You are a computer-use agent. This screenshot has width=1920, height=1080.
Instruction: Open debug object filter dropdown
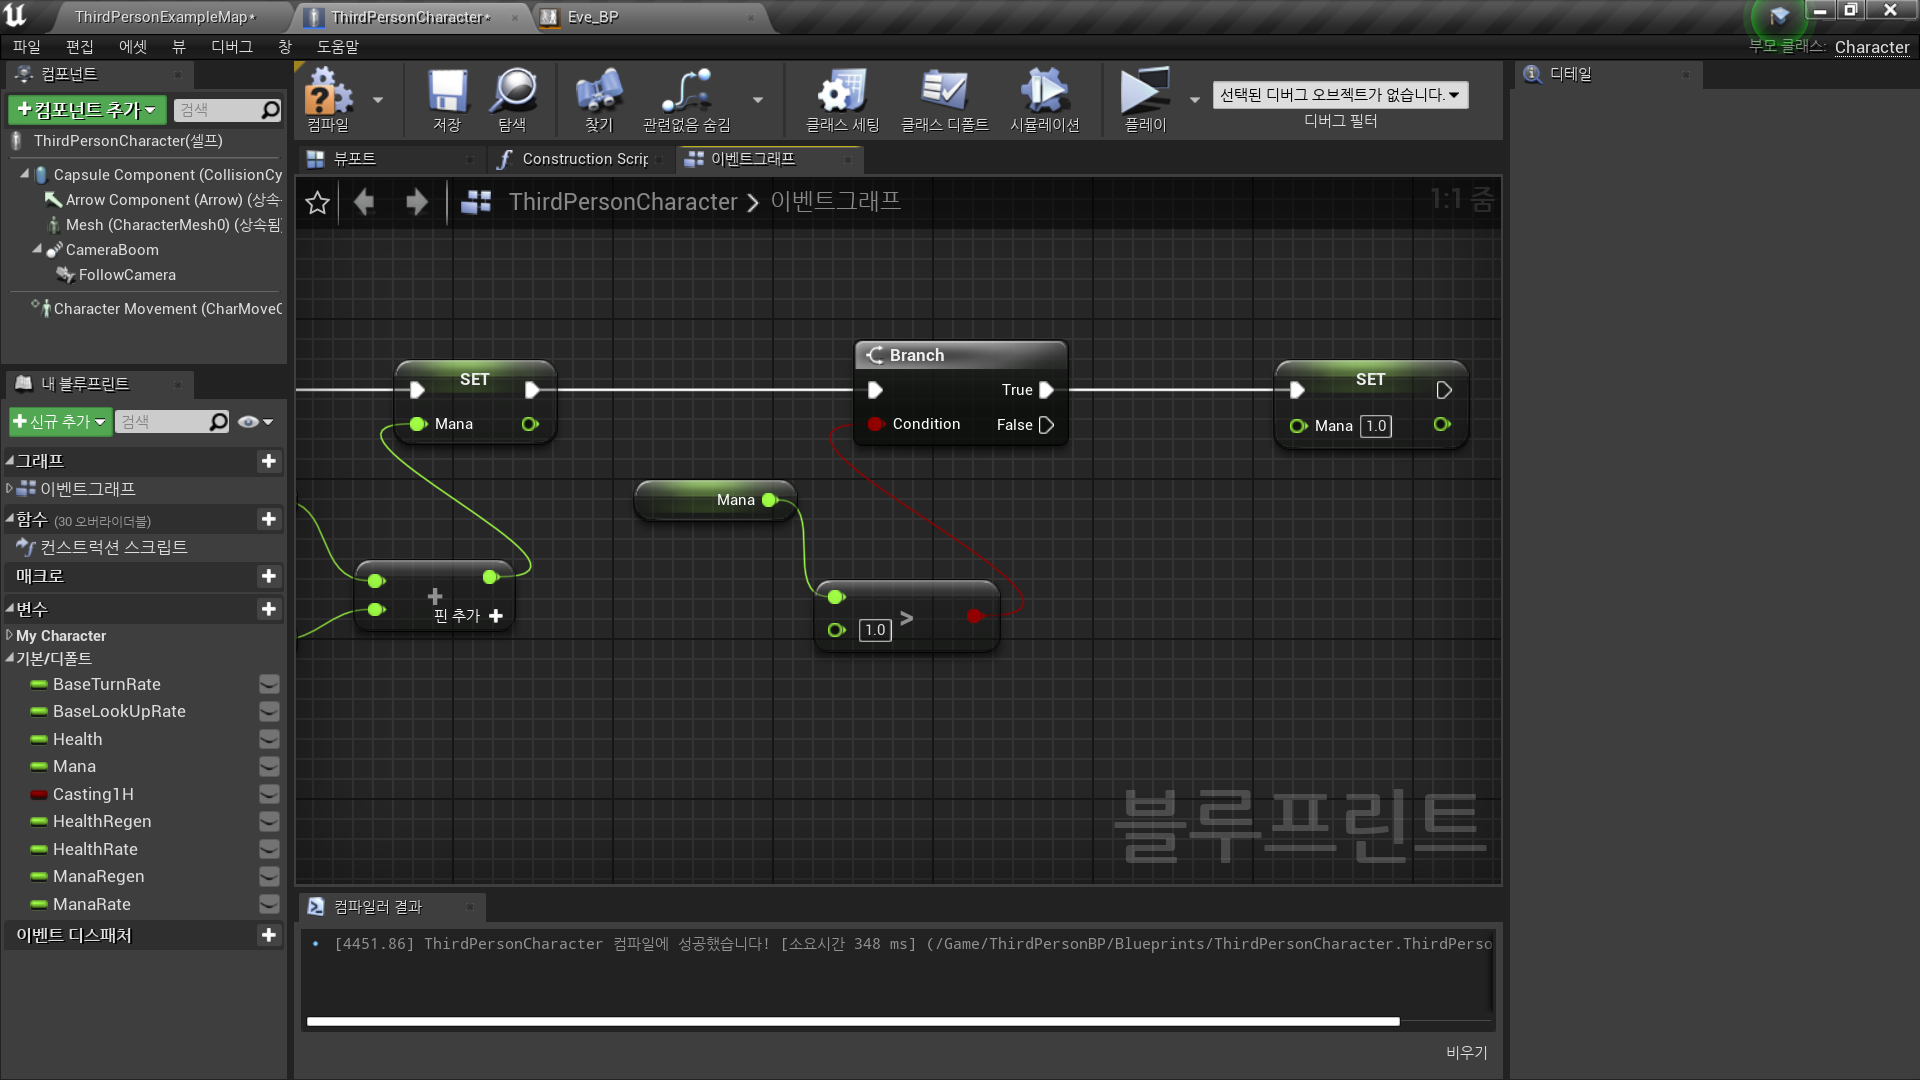tap(1340, 95)
